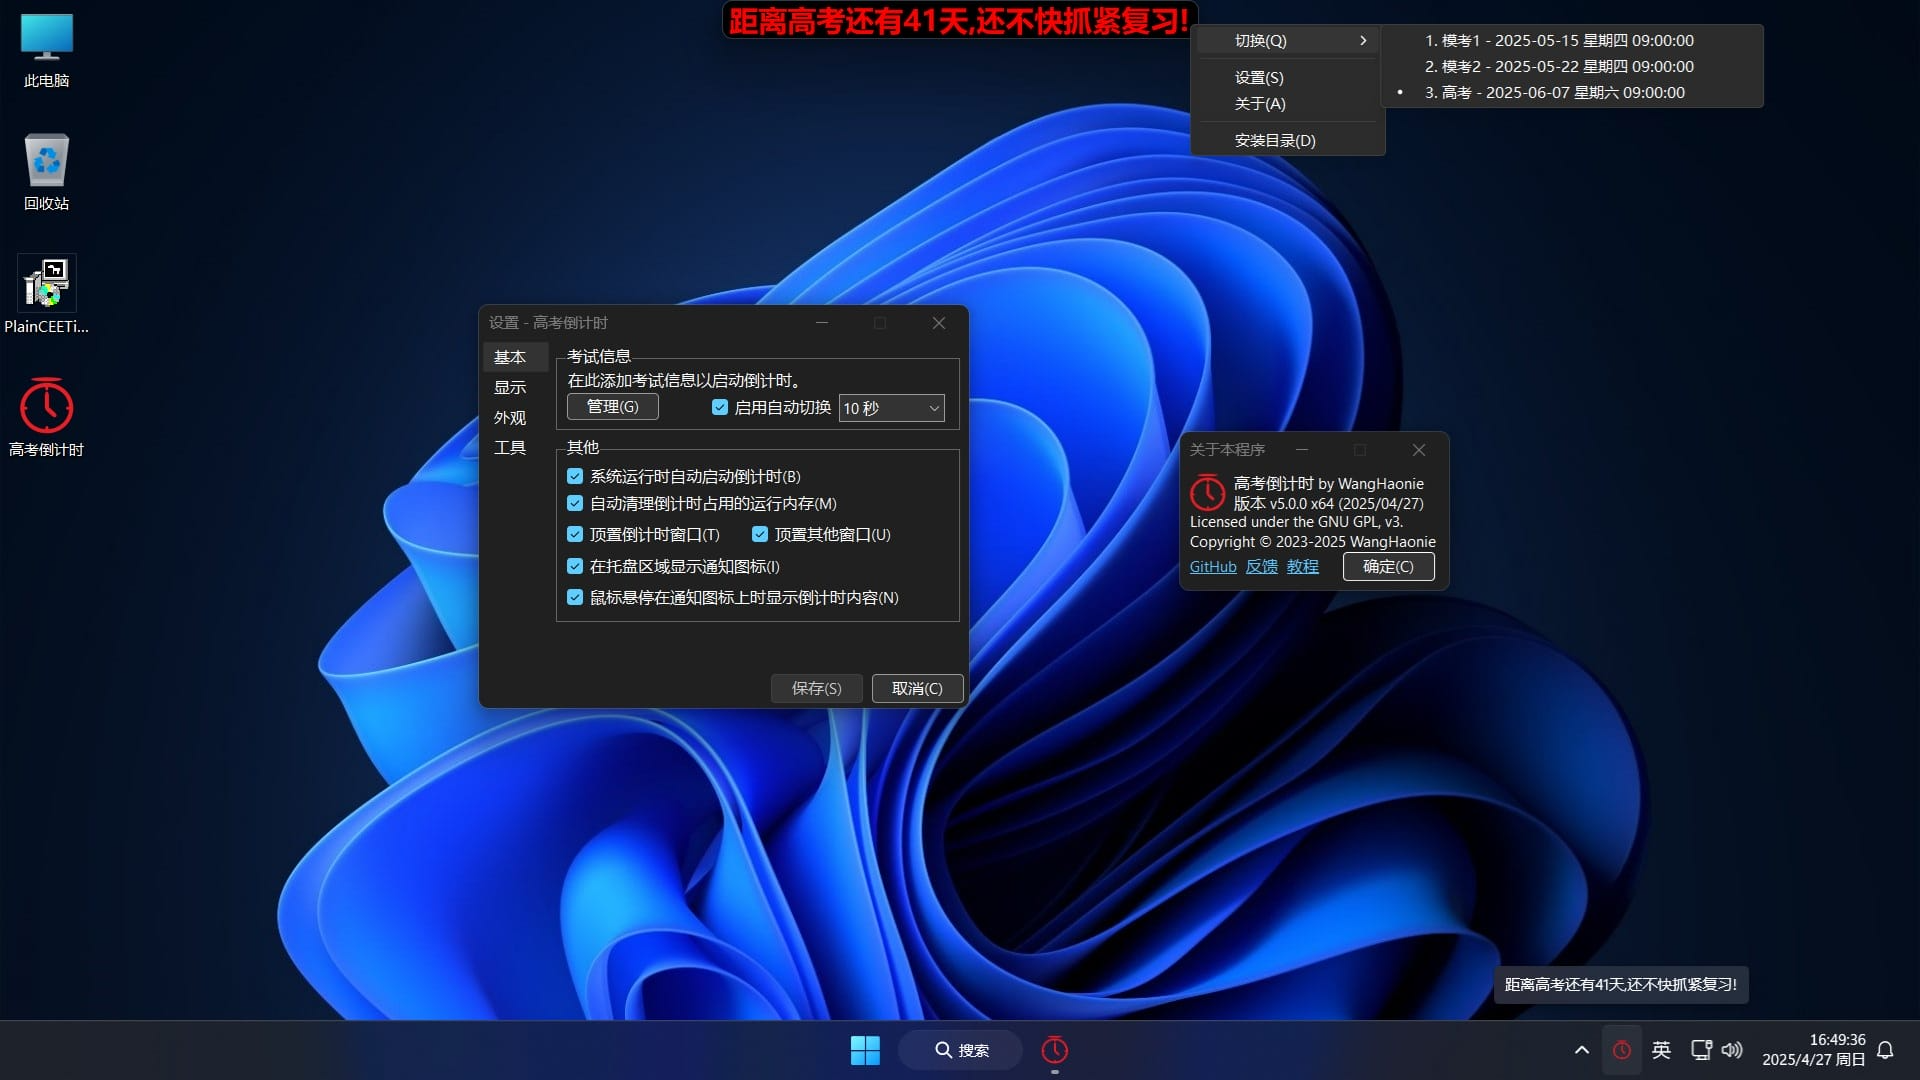Image resolution: width=1920 pixels, height=1080 pixels.
Task: Toggle 启用自动切换 checkbox
Action: tap(720, 407)
